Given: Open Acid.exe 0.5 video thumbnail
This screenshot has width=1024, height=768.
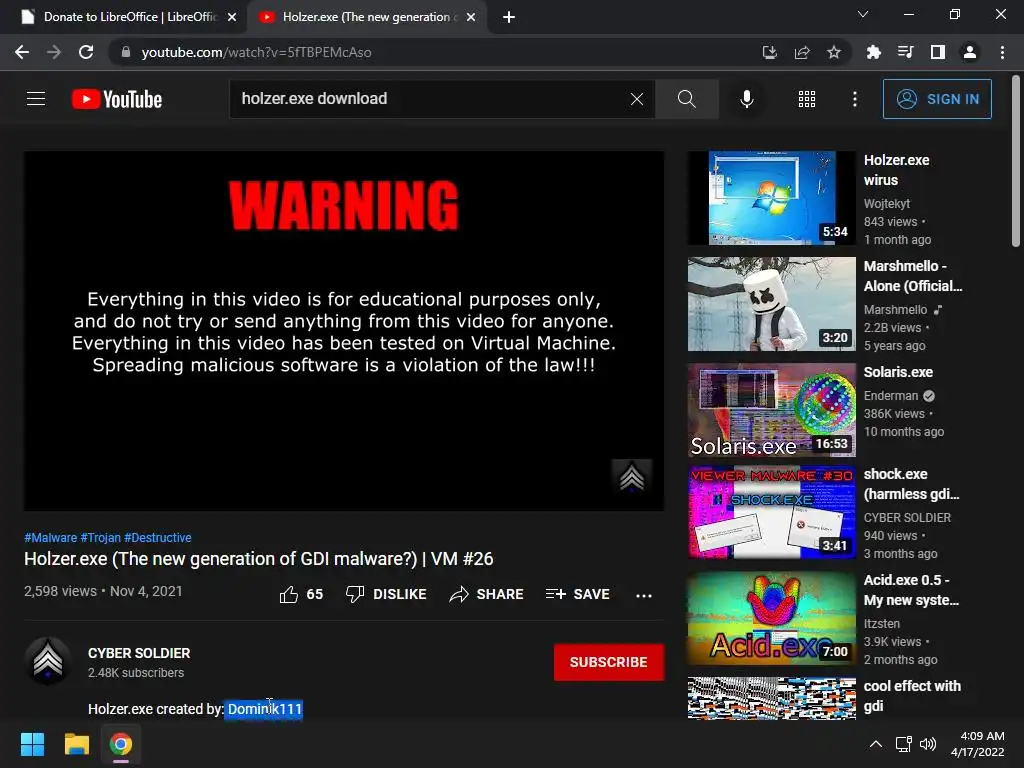Looking at the screenshot, I should point(771,618).
